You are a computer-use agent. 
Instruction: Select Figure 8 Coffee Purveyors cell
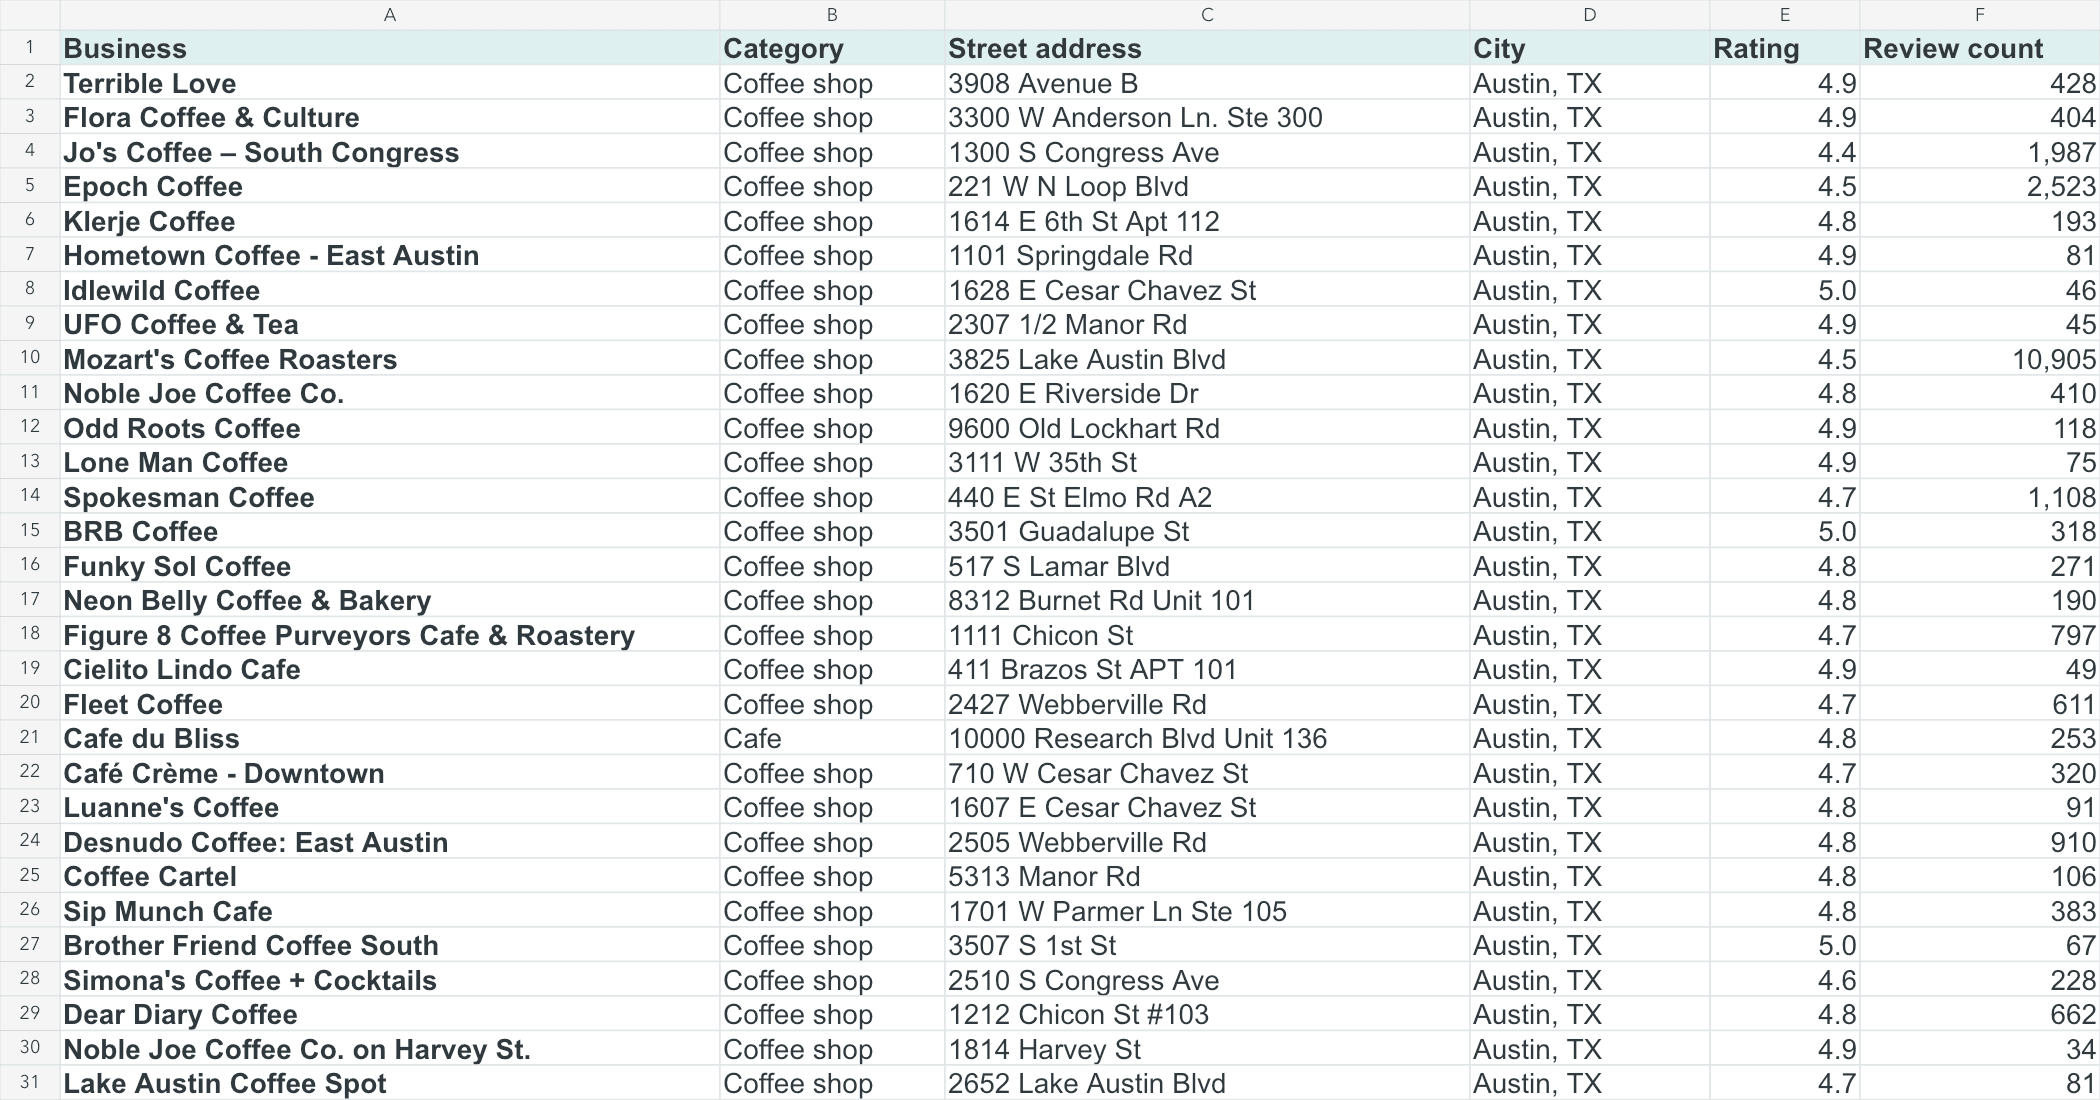click(390, 635)
